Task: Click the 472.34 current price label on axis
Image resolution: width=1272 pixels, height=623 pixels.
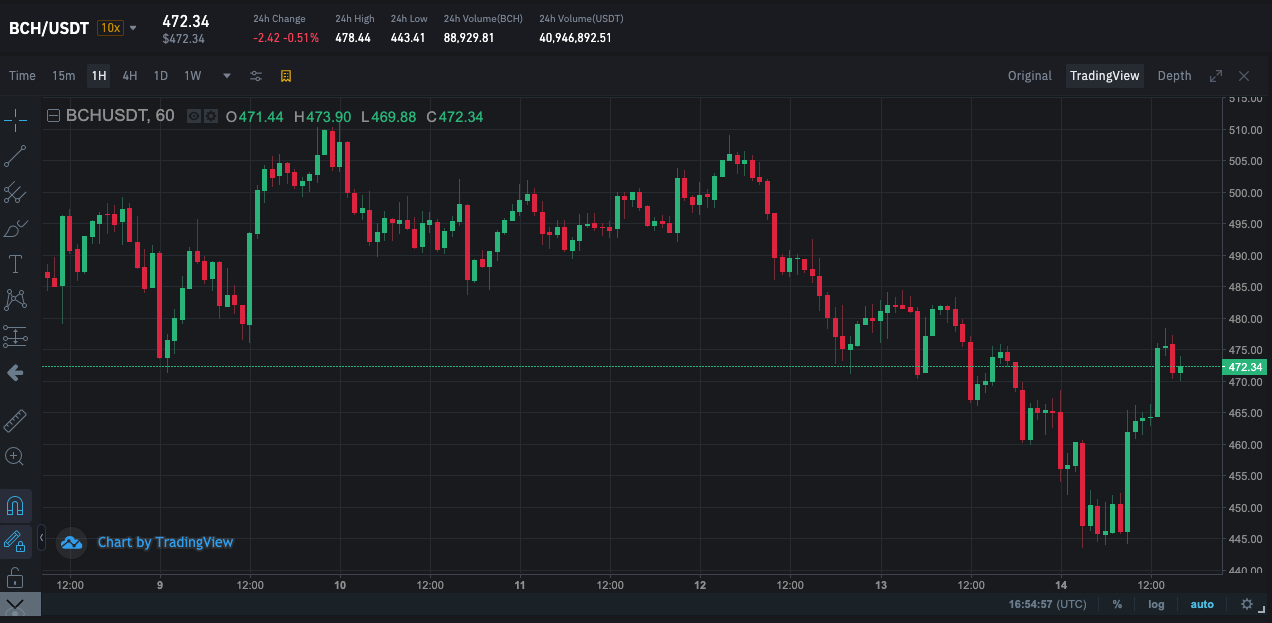Action: (1246, 367)
